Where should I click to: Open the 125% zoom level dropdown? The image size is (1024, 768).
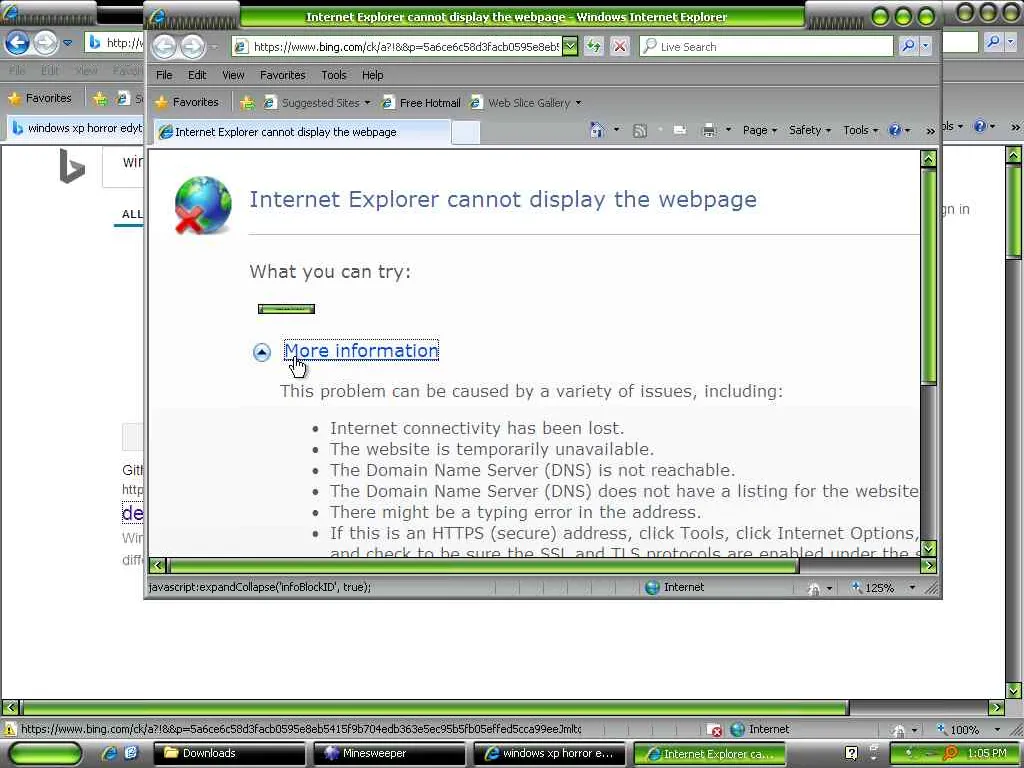tap(912, 588)
